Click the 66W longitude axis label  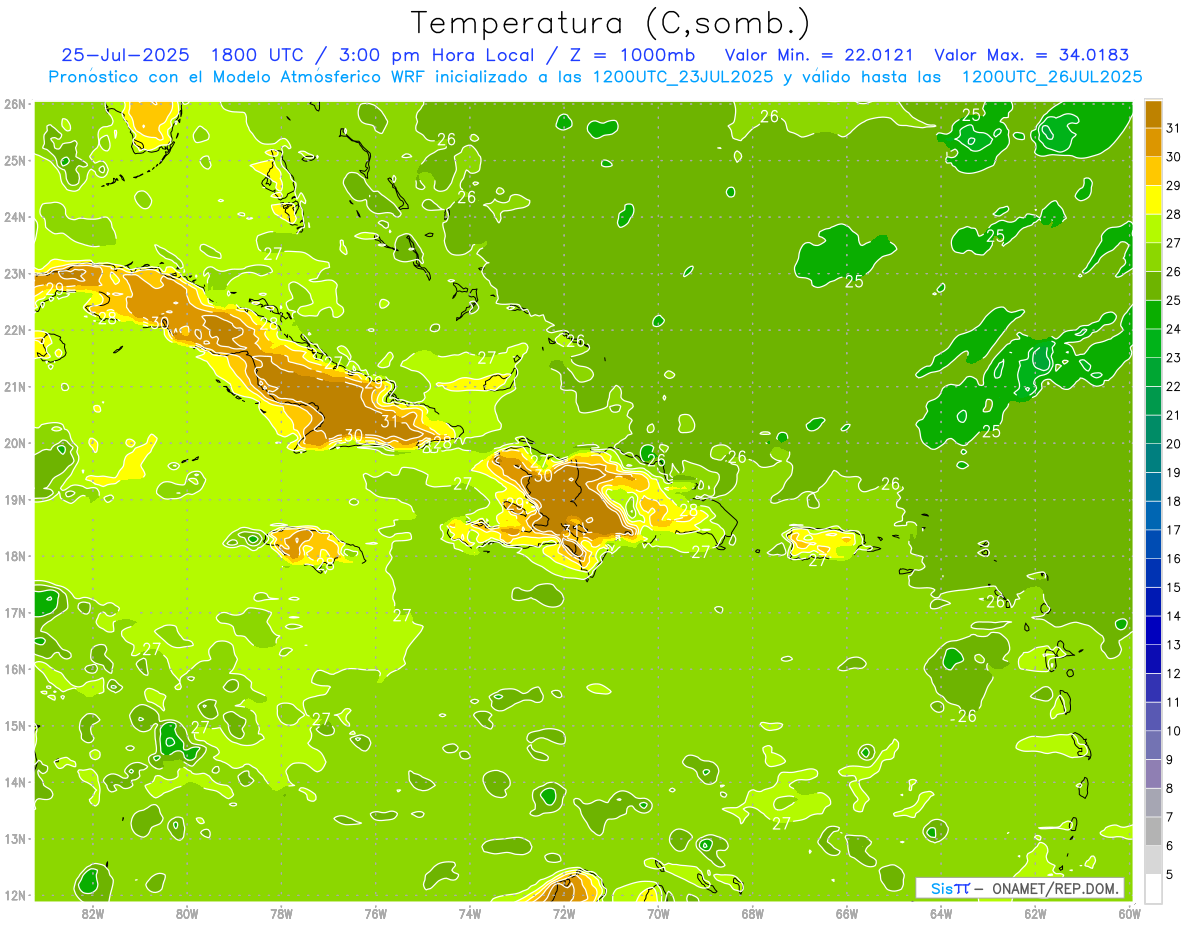click(x=847, y=913)
